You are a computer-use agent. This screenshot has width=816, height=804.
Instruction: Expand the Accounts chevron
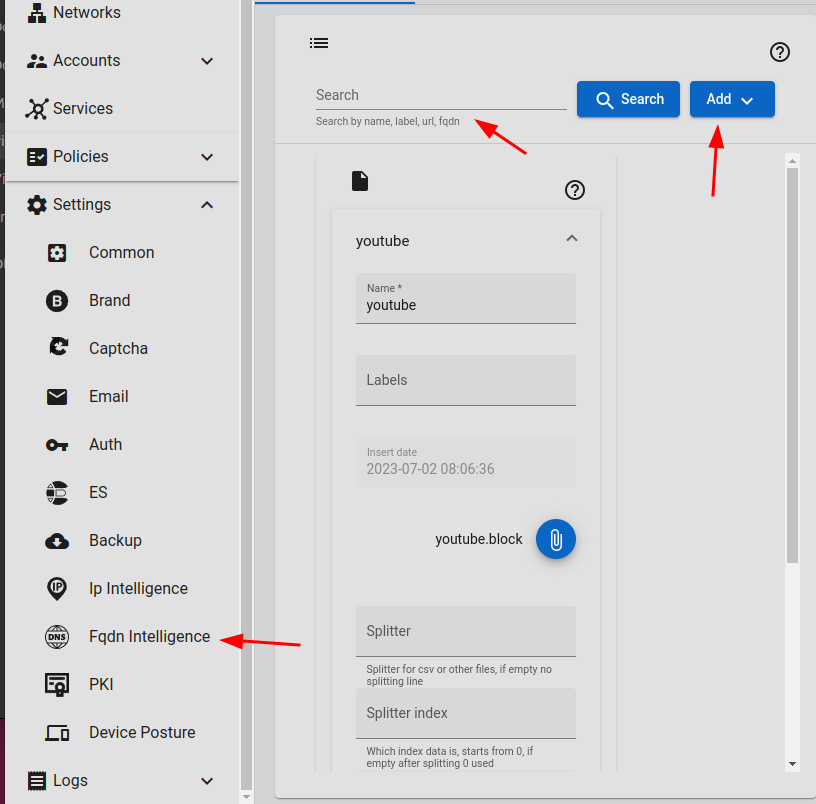pyautogui.click(x=207, y=61)
